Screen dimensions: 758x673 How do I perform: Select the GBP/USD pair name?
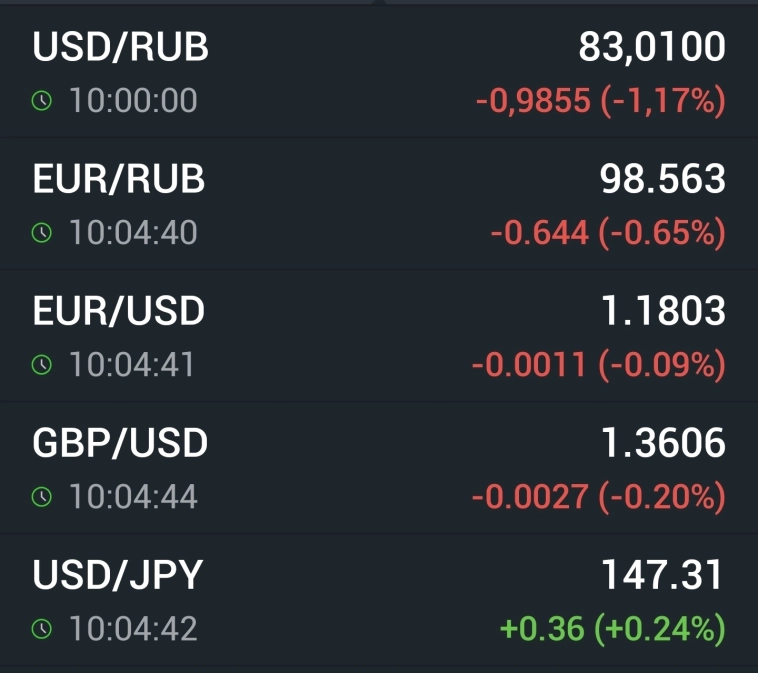click(120, 443)
